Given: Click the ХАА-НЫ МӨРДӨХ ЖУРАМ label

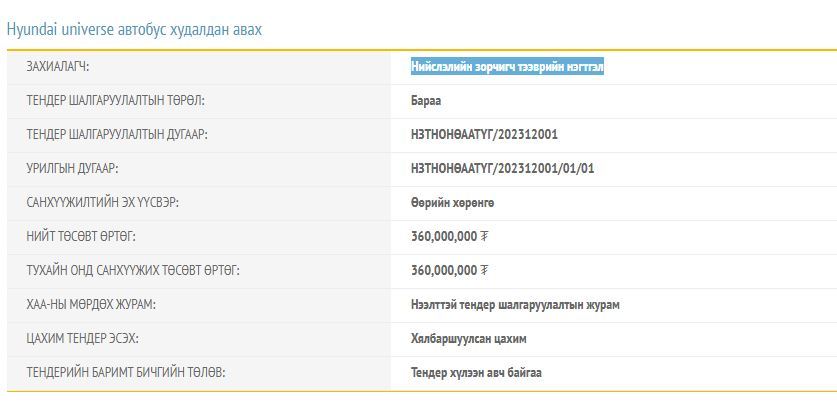Looking at the screenshot, I should tap(91, 305).
